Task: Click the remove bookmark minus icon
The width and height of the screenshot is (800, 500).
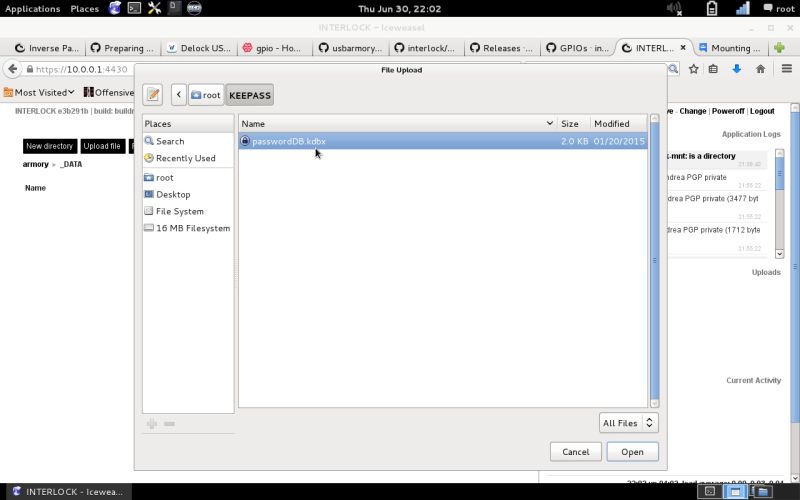Action: (169, 424)
